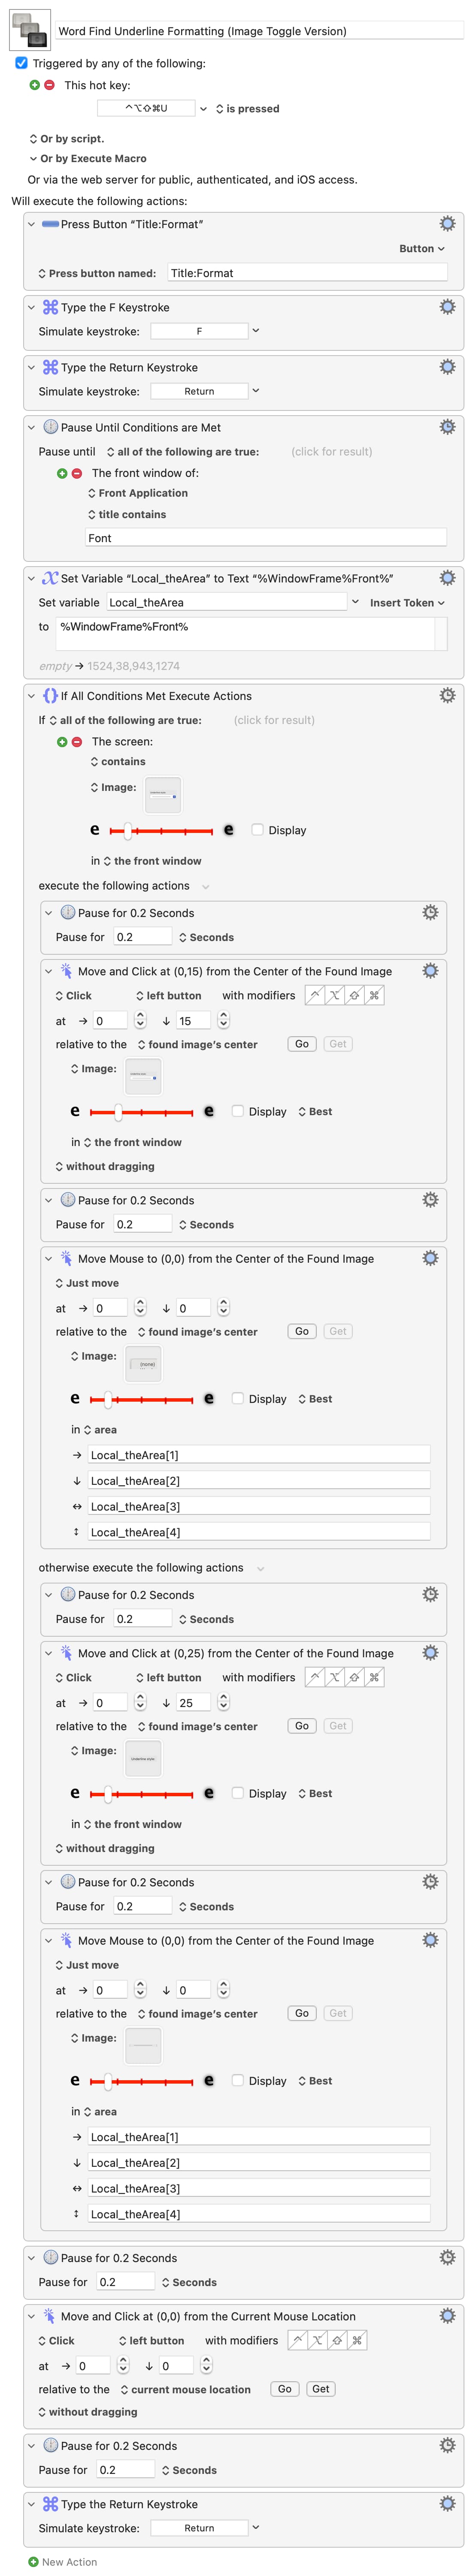Screen dimensions: 473x2576
Task: Open 'current mouse location' relative-to popup
Action: point(185,2389)
